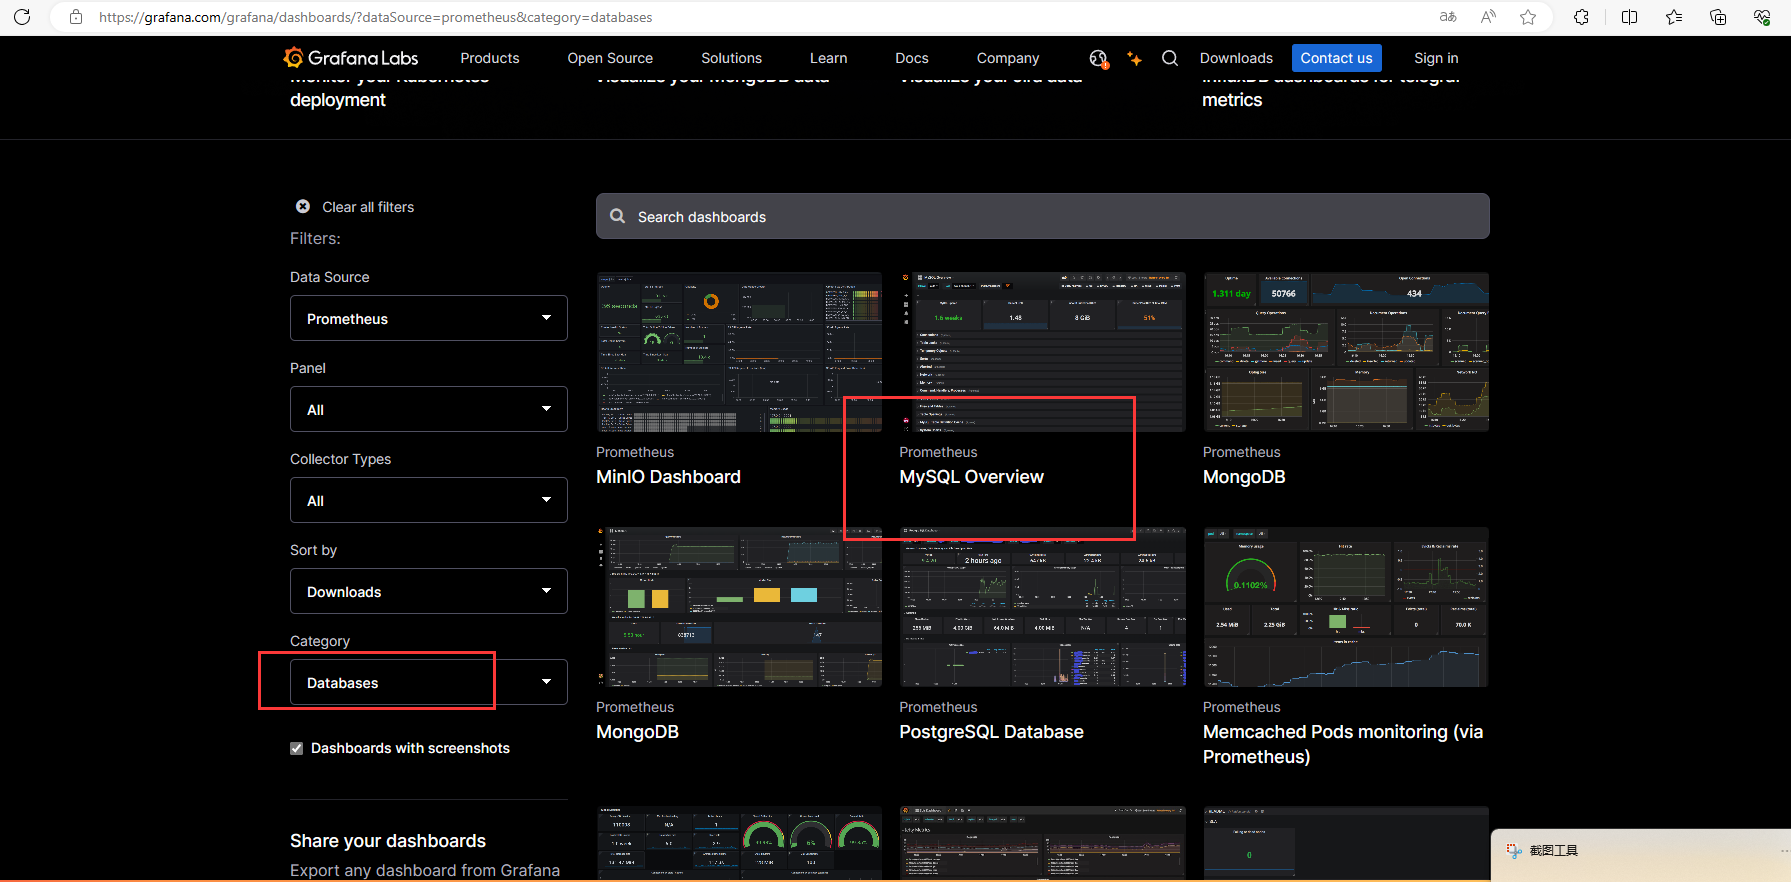Open the Products menu
Viewport: 1791px width, 882px height.
click(490, 58)
